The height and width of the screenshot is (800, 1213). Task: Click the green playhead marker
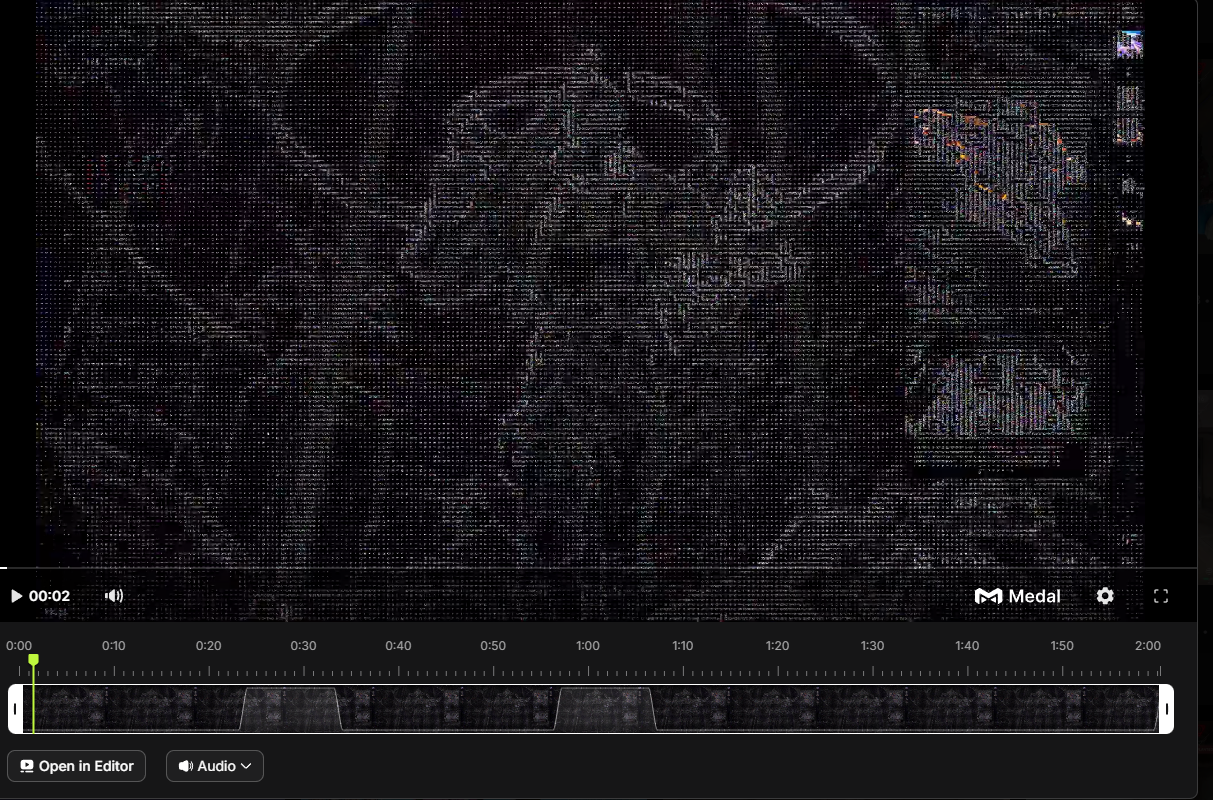[x=33, y=661]
